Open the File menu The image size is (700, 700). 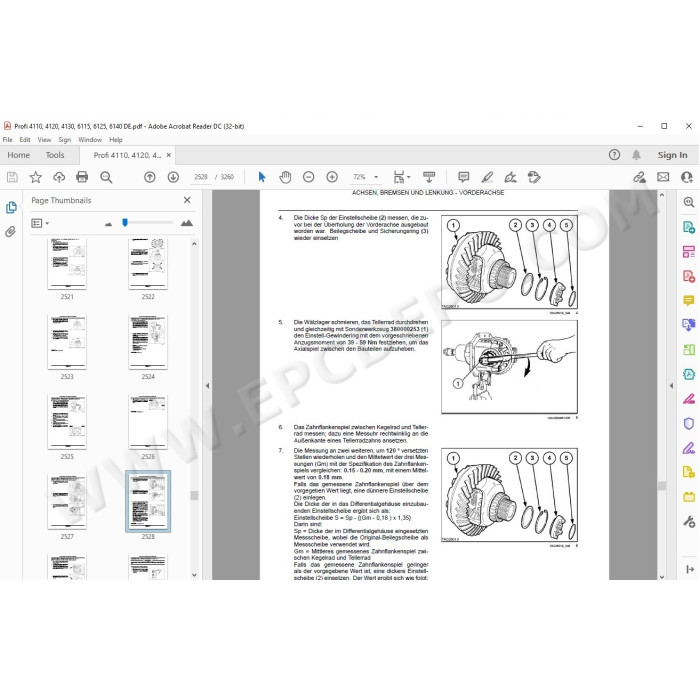[8, 140]
